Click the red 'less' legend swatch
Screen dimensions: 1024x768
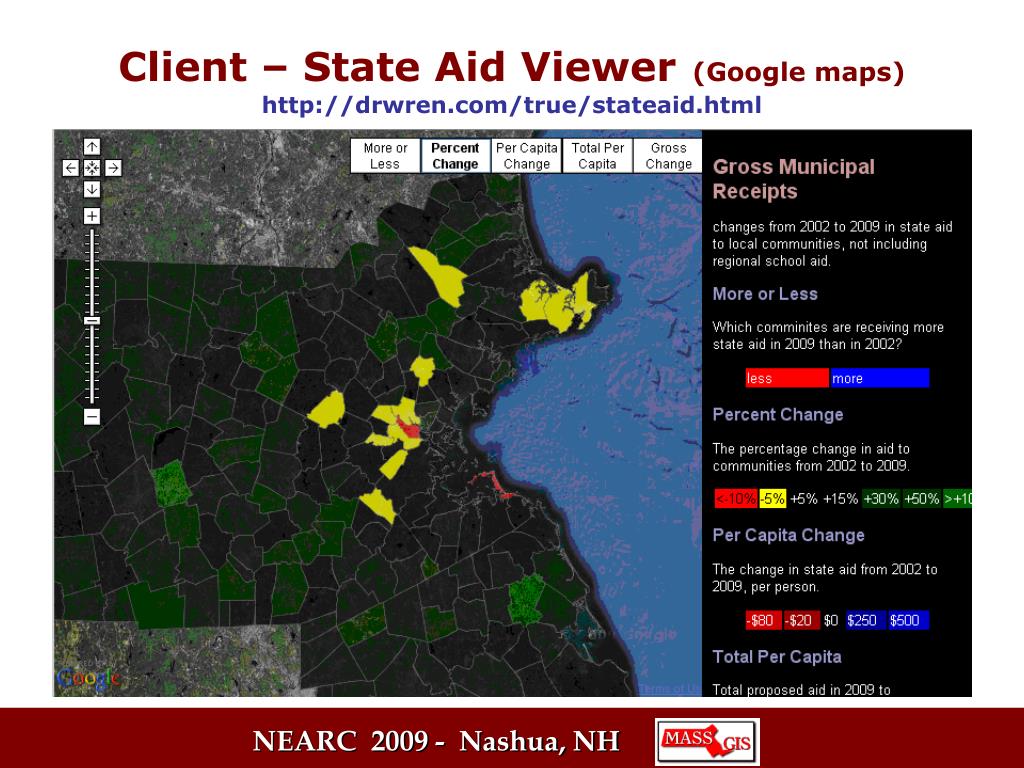787,378
